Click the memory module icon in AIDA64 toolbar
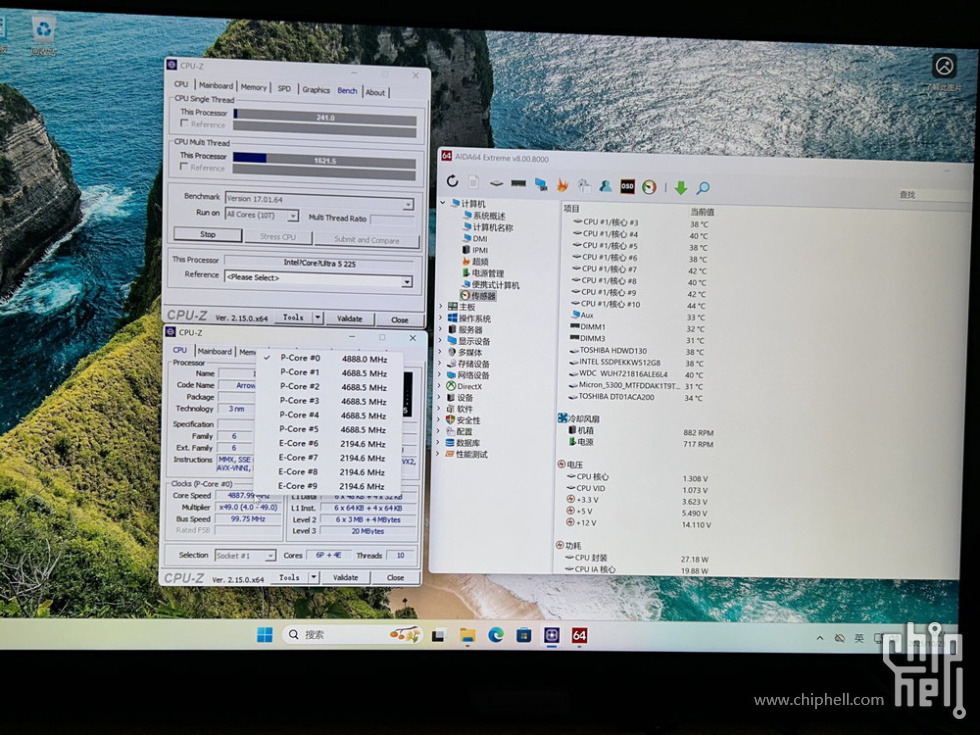Image resolution: width=980 pixels, height=735 pixels. [x=518, y=183]
